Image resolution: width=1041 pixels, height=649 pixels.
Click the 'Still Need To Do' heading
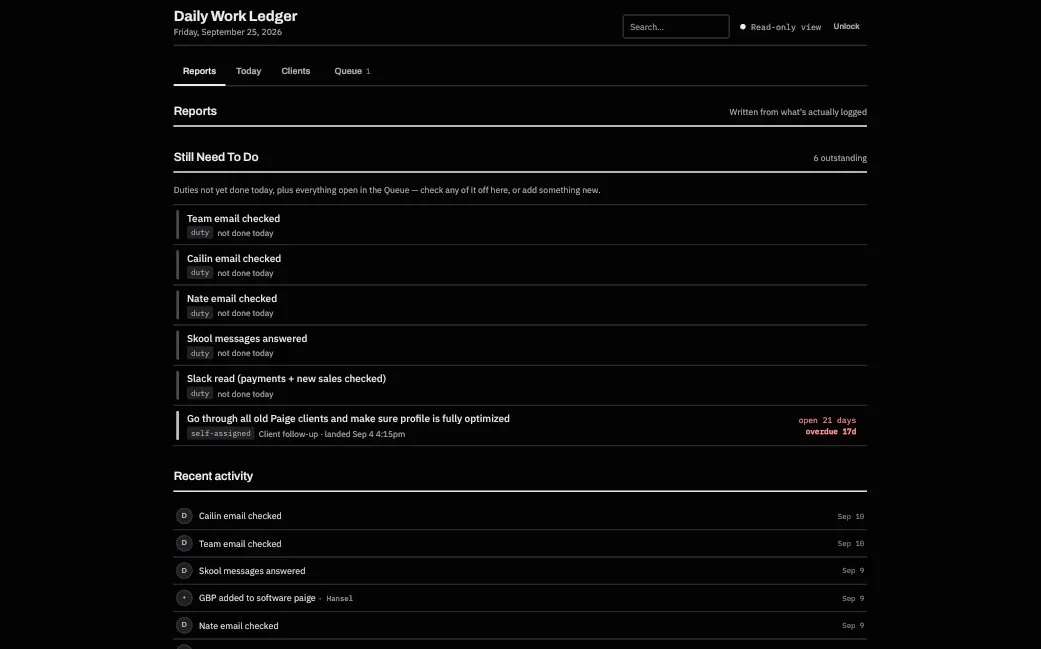tap(216, 157)
